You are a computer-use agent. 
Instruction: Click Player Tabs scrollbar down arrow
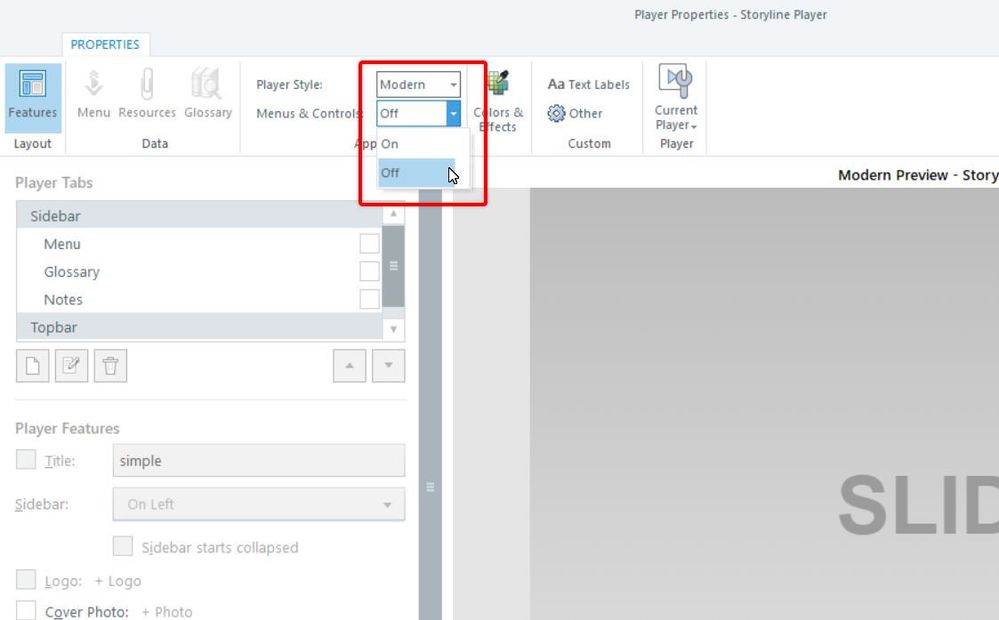(x=393, y=329)
